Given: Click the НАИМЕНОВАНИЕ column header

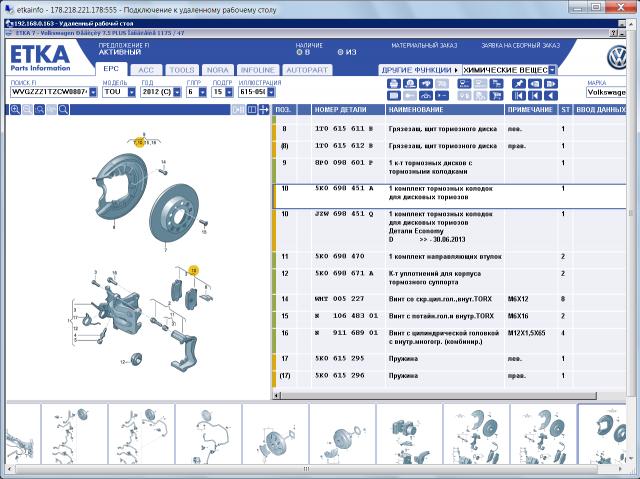Looking at the screenshot, I should pos(444,110).
